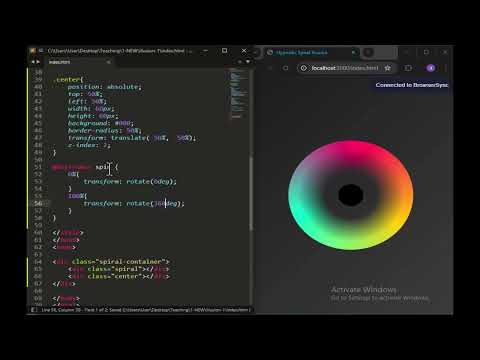Click the class="spiral-container" div line

click(111, 262)
